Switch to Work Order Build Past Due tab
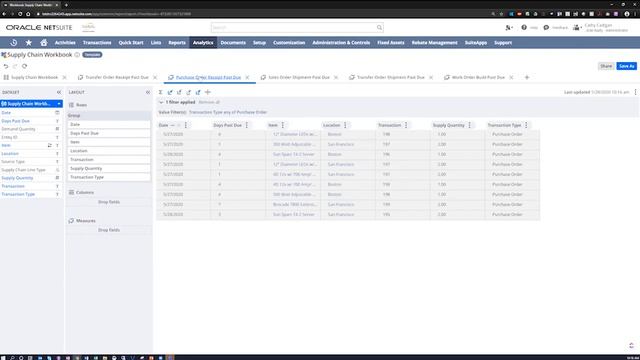Screen dimensions: 640x360 [478, 77]
